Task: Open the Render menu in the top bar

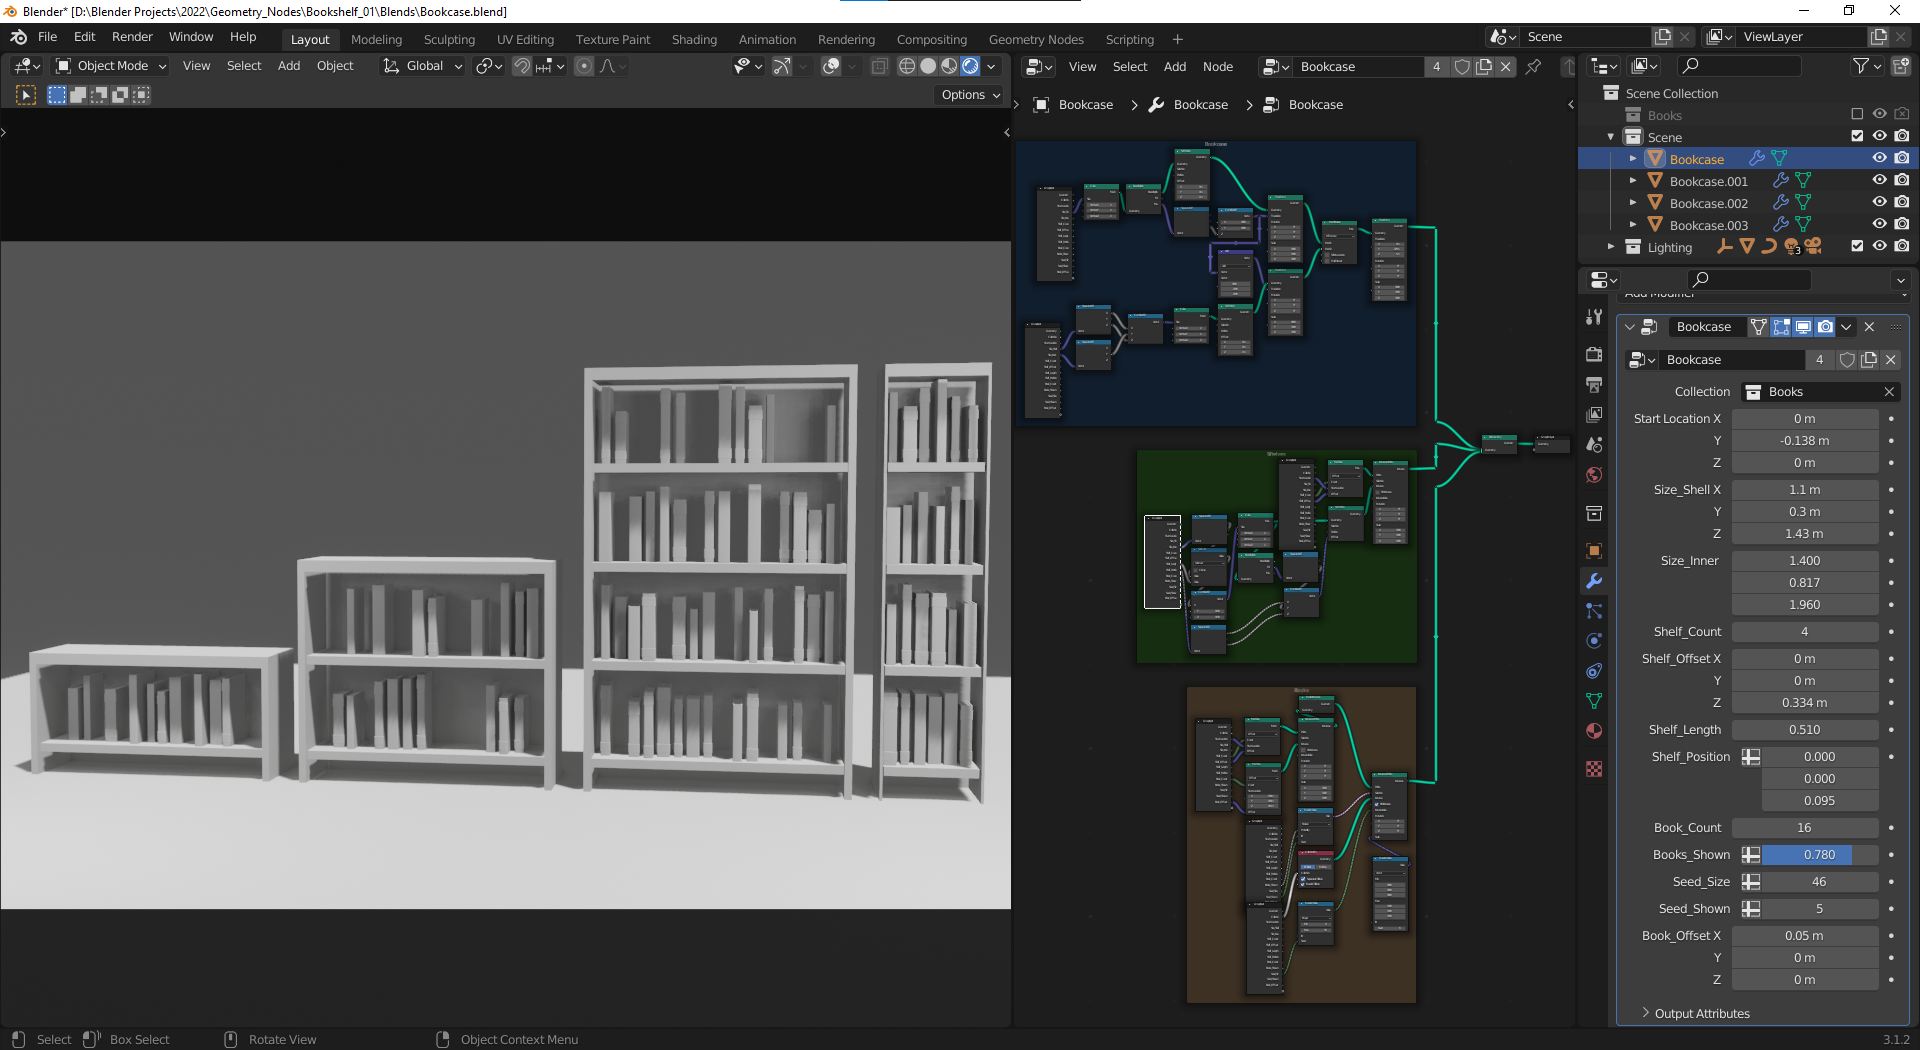Action: tap(132, 37)
